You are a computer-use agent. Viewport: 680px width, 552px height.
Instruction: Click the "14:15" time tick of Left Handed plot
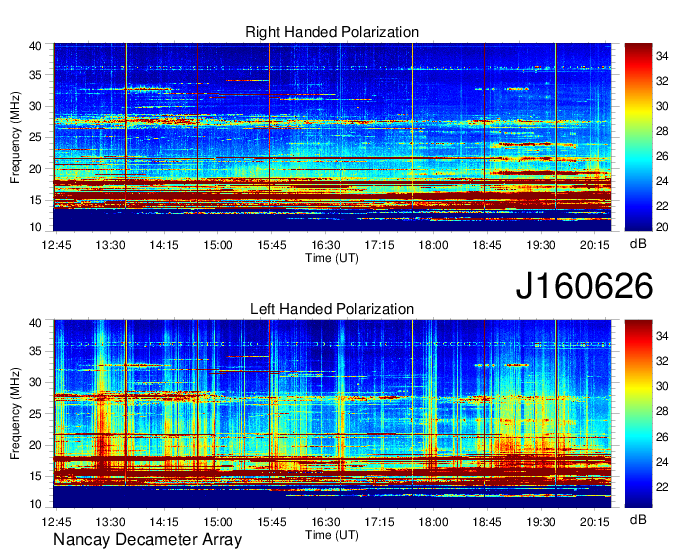tap(164, 522)
